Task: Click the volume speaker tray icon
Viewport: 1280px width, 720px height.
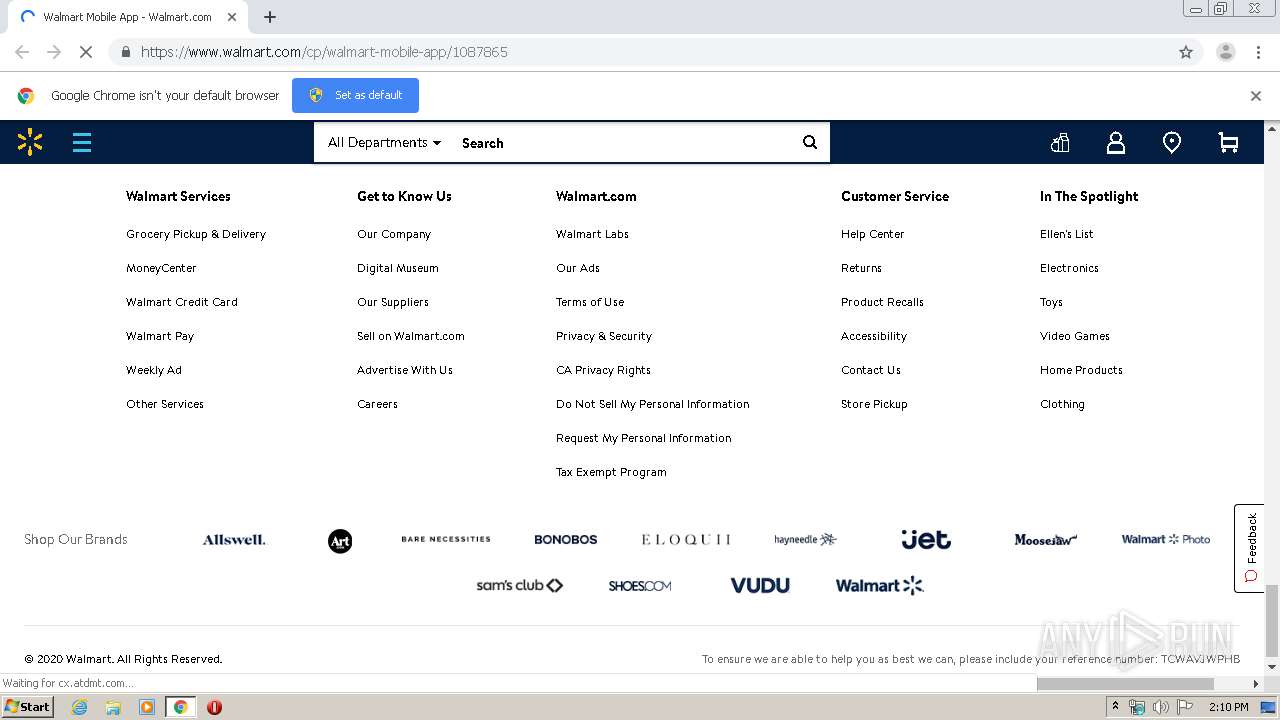Action: point(1160,707)
